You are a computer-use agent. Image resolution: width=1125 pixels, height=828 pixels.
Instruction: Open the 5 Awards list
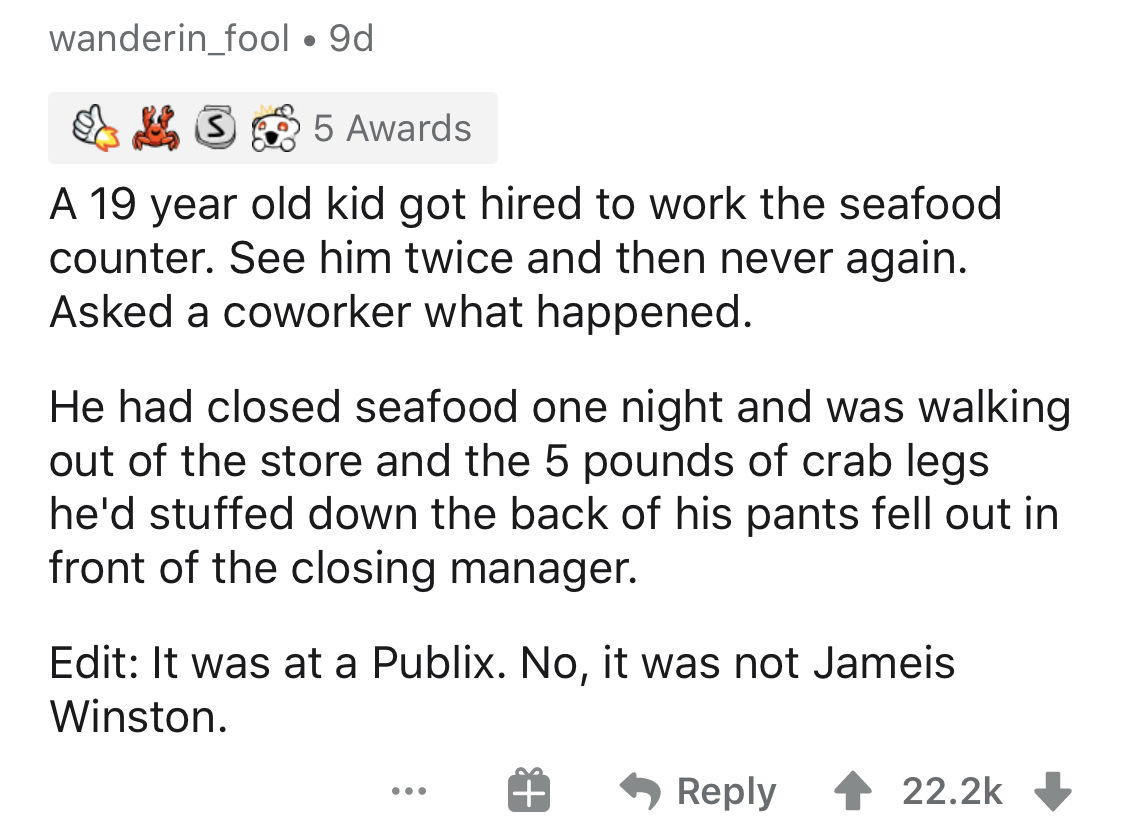coord(392,128)
